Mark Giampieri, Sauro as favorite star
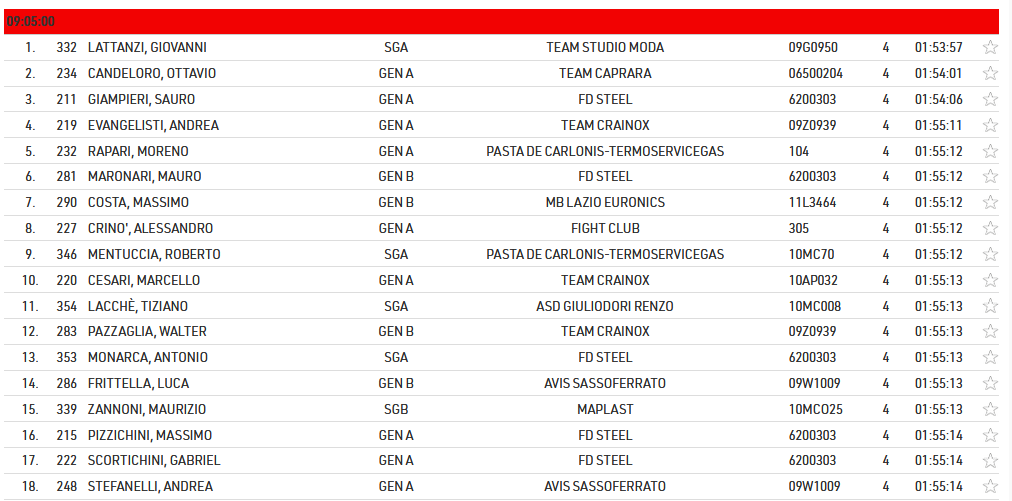The height and width of the screenshot is (501, 1012). (990, 99)
